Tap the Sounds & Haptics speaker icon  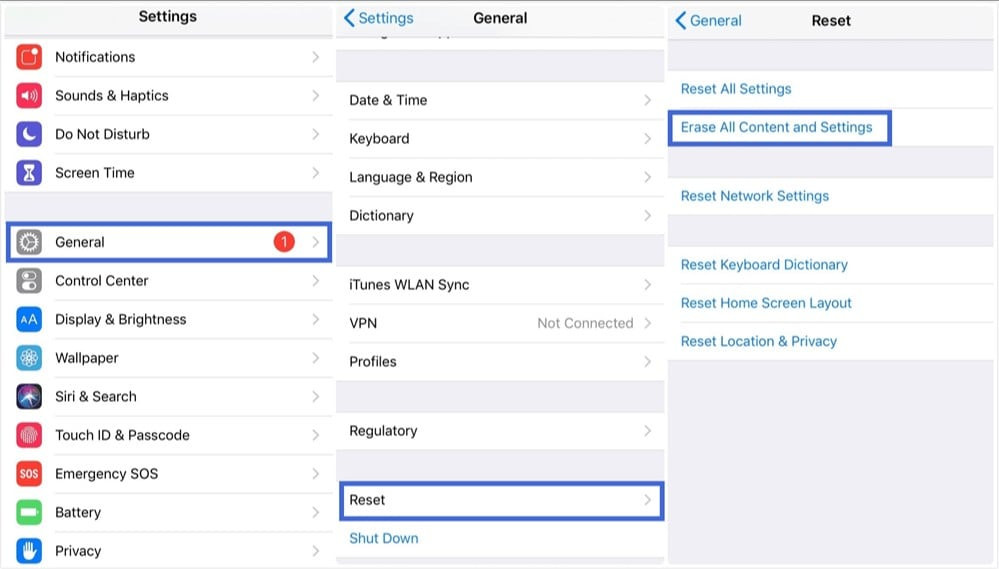click(x=29, y=96)
